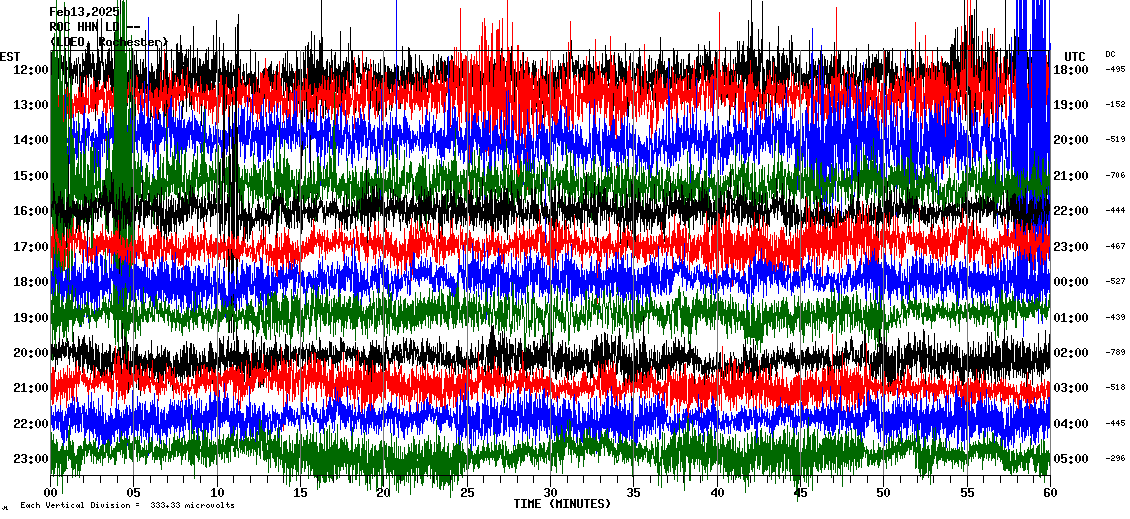Screen dimensions: 1130x519
Task: Pick the -467 DC offset value
Action: [x=1116, y=246]
